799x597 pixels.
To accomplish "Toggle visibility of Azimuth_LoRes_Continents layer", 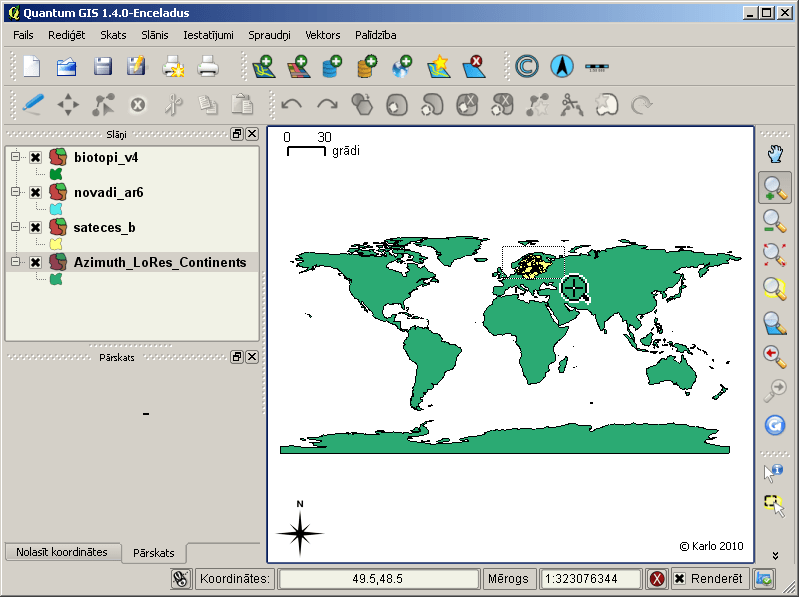I will coord(35,262).
